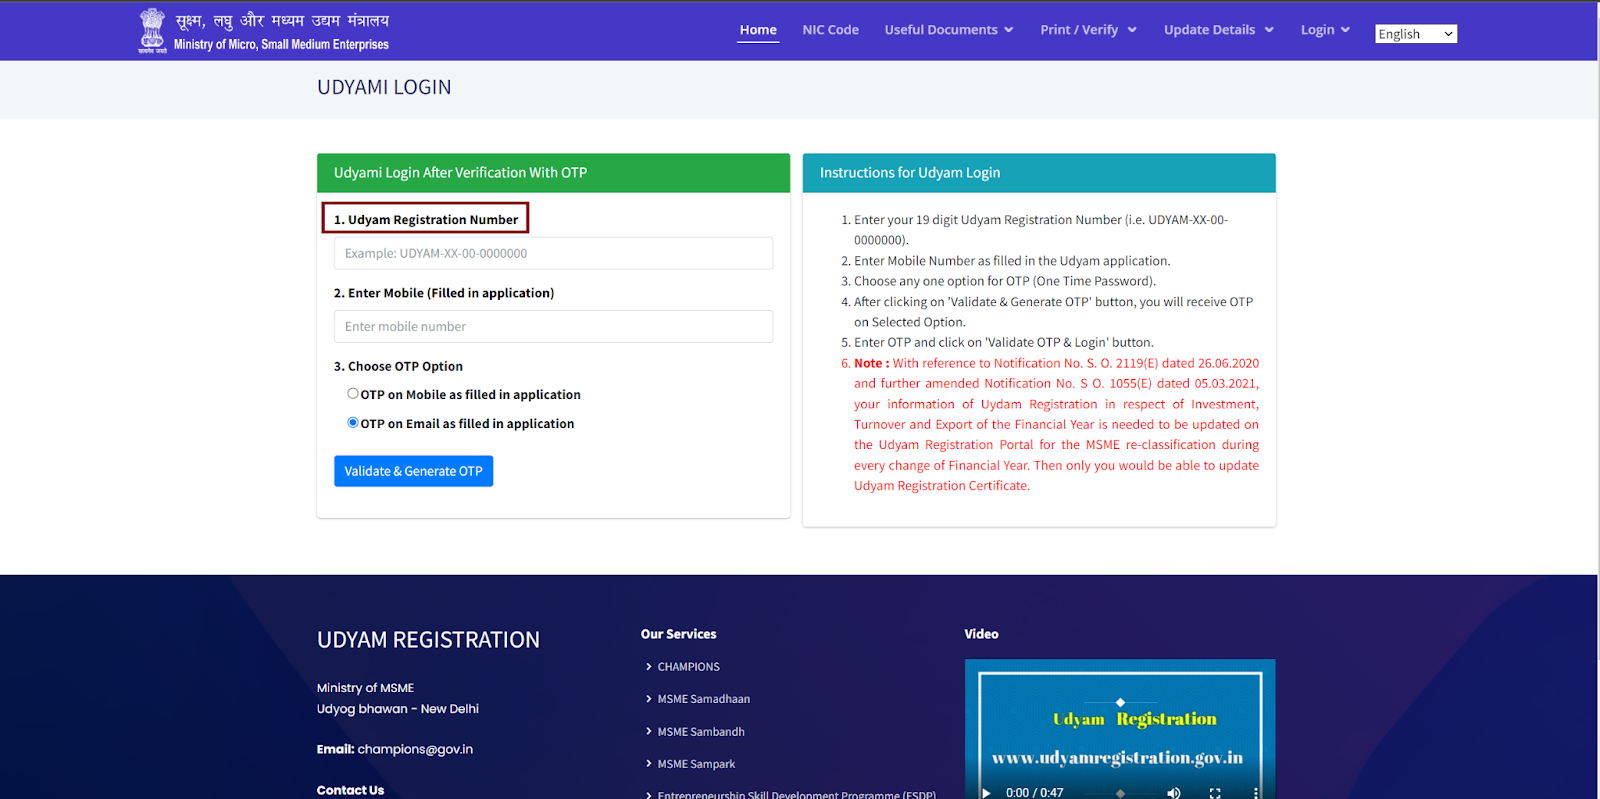
Task: Open the NIC Code page
Action: [830, 30]
